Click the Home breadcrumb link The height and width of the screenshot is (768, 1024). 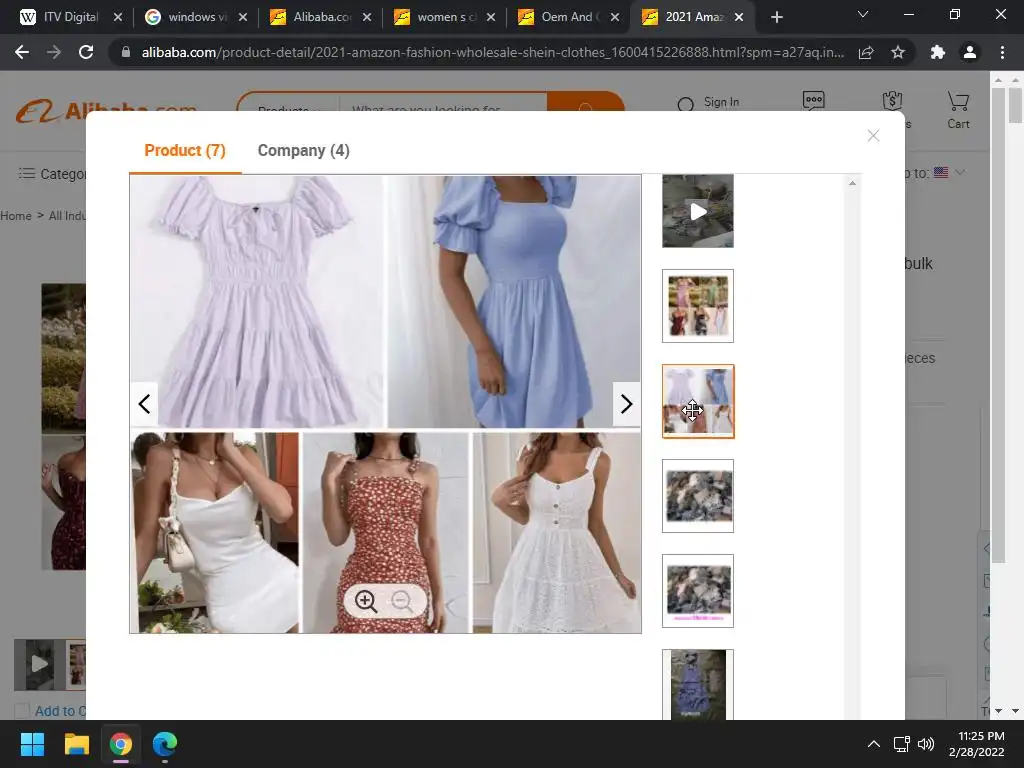pos(16,216)
